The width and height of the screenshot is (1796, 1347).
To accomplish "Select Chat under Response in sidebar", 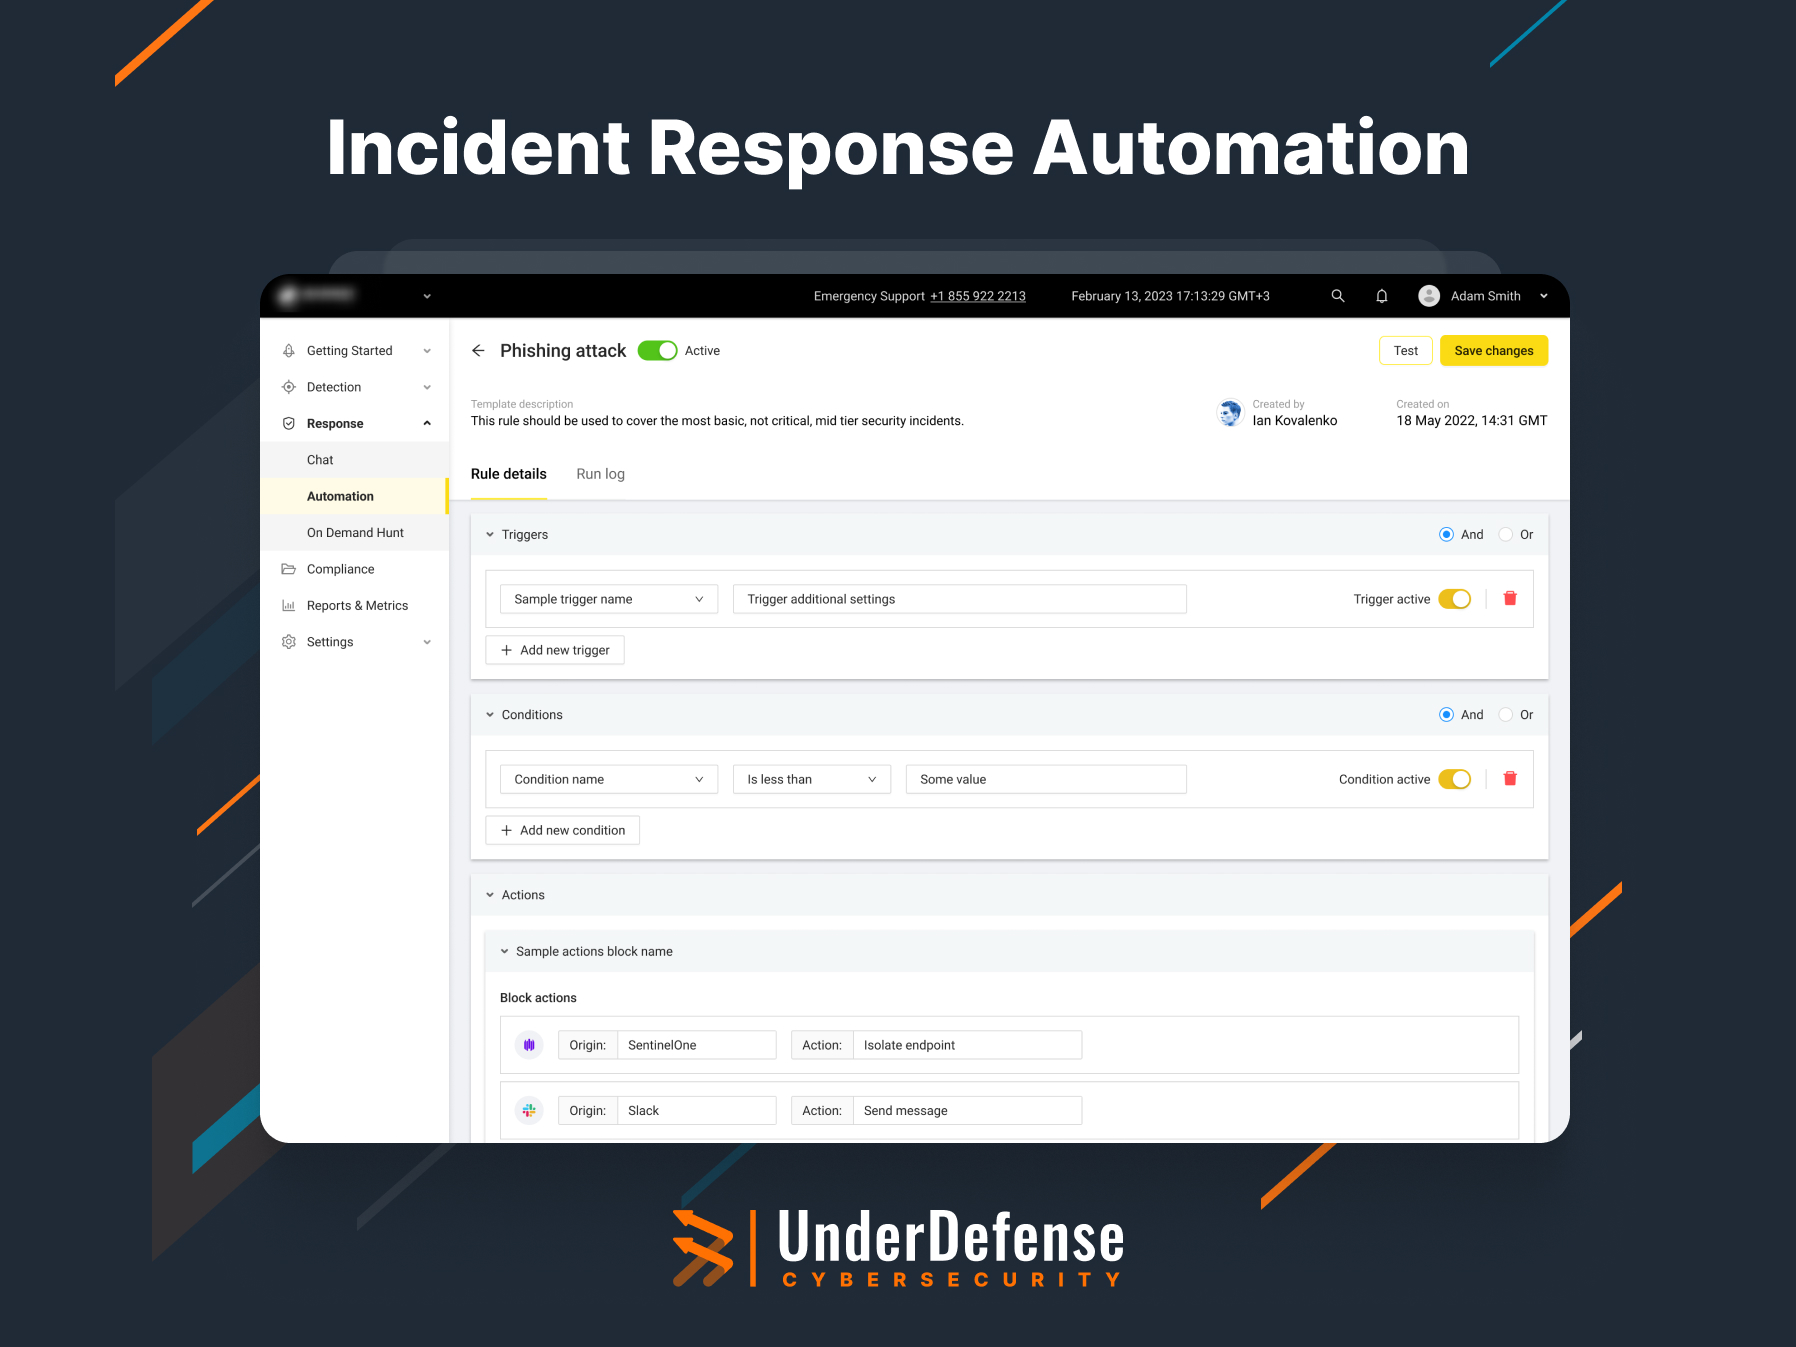I will pyautogui.click(x=319, y=460).
